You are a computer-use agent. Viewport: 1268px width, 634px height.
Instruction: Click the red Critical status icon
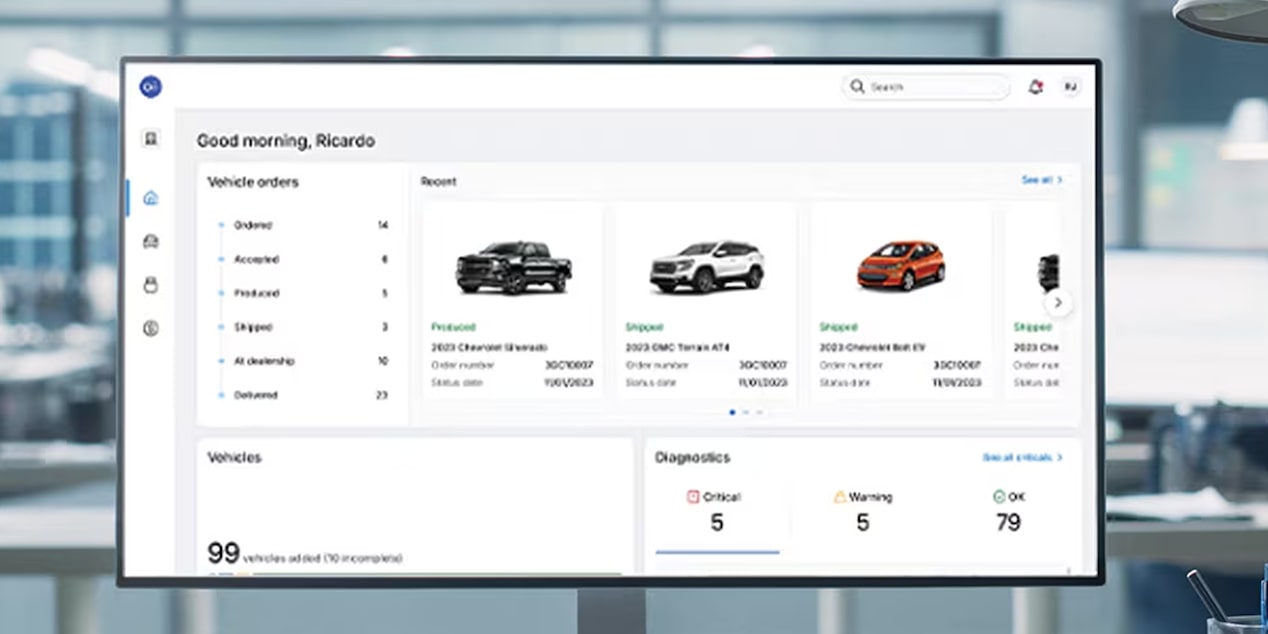coord(693,496)
